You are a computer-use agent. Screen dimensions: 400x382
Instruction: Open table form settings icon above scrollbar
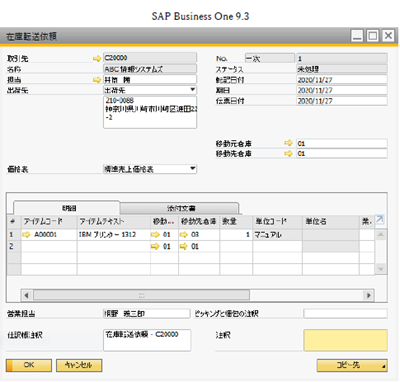click(380, 220)
